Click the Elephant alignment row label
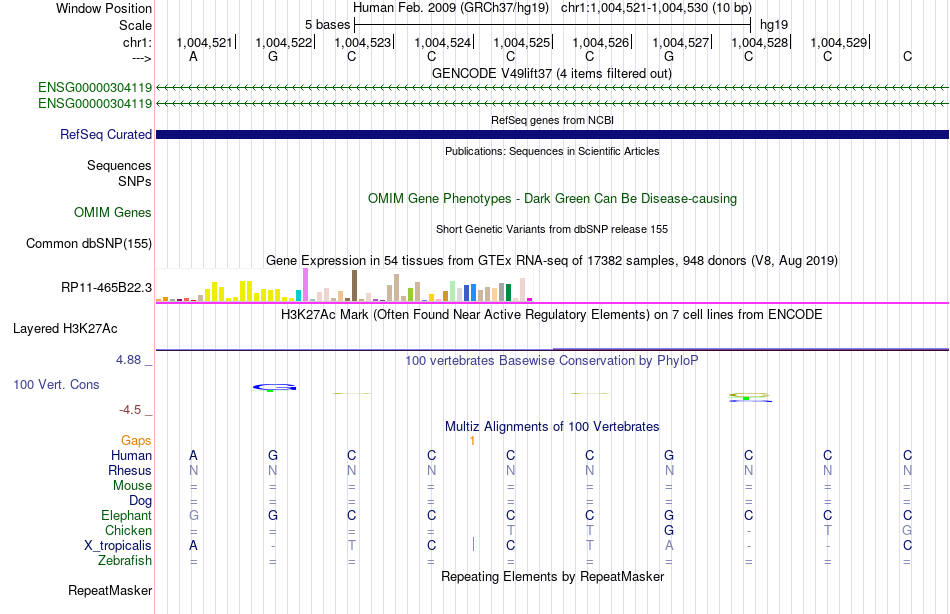The height and width of the screenshot is (614, 950). point(126,515)
